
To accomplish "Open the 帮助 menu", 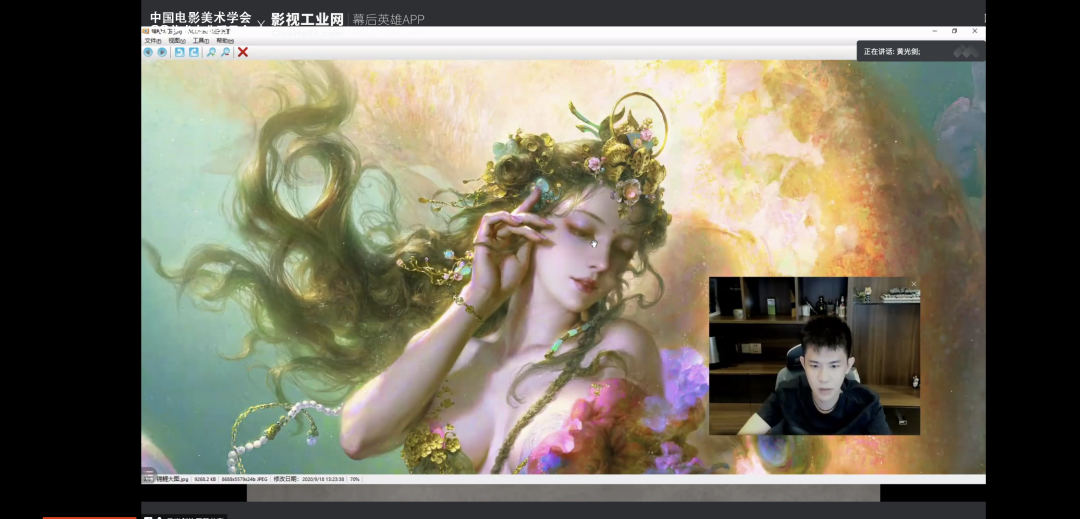I will click(x=225, y=41).
